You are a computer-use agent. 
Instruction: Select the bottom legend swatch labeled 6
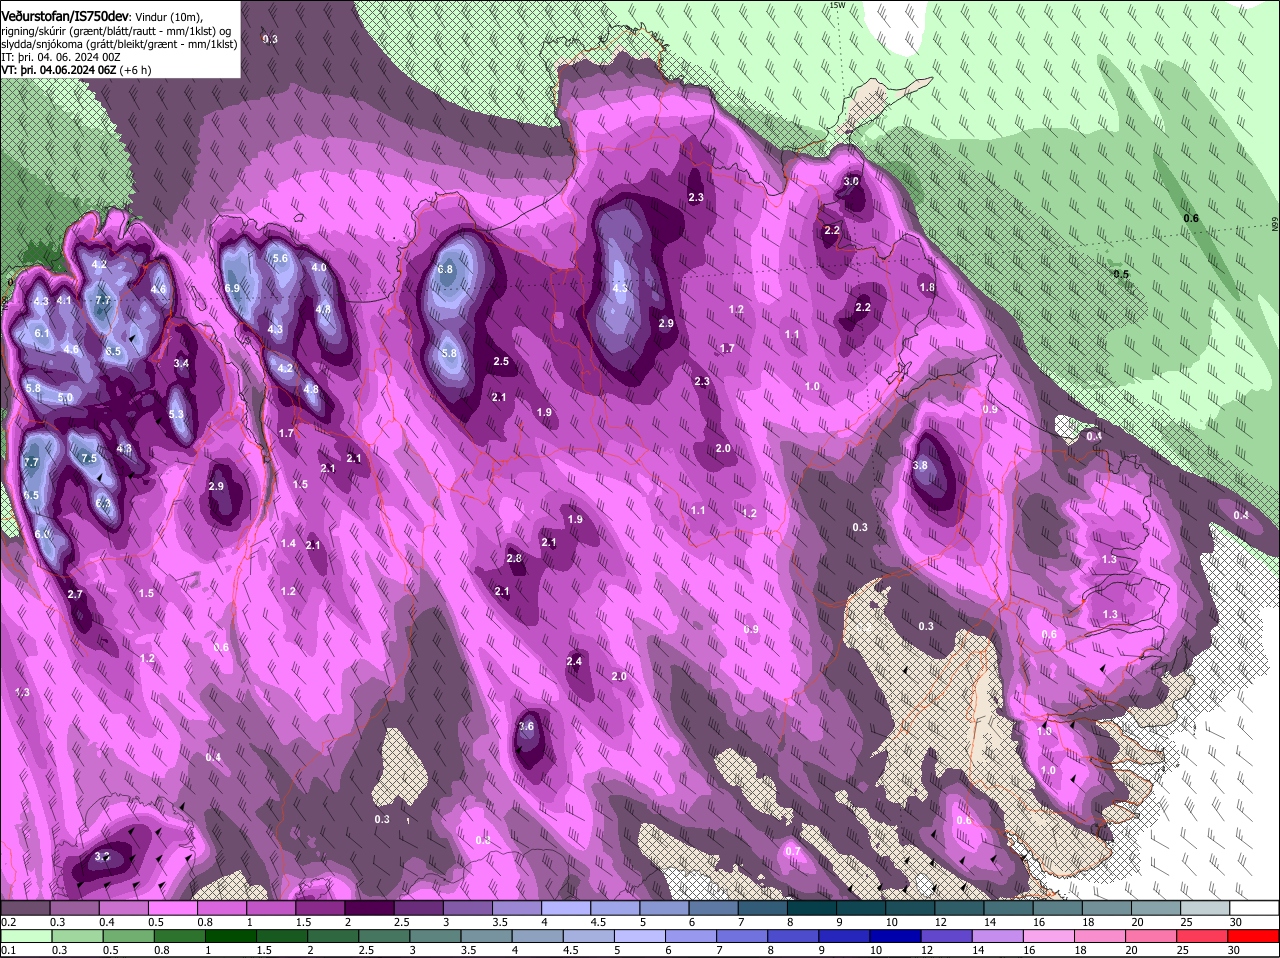coord(691,936)
